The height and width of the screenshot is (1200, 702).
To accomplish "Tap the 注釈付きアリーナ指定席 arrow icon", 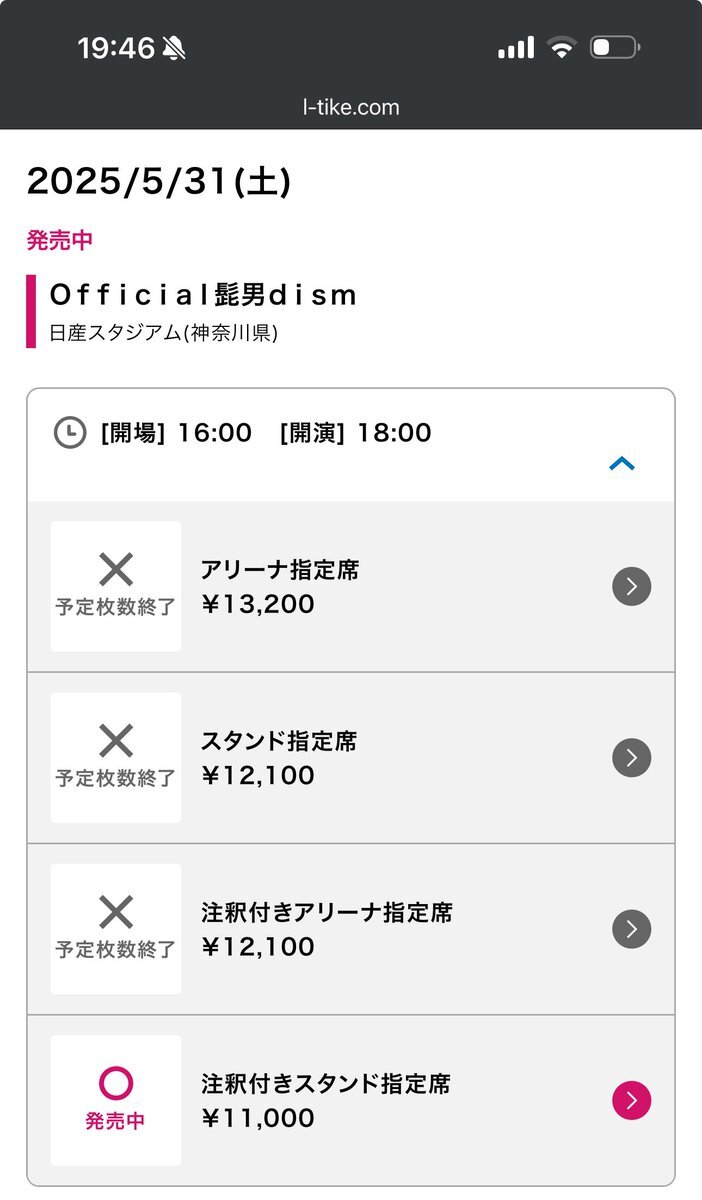I will point(631,929).
